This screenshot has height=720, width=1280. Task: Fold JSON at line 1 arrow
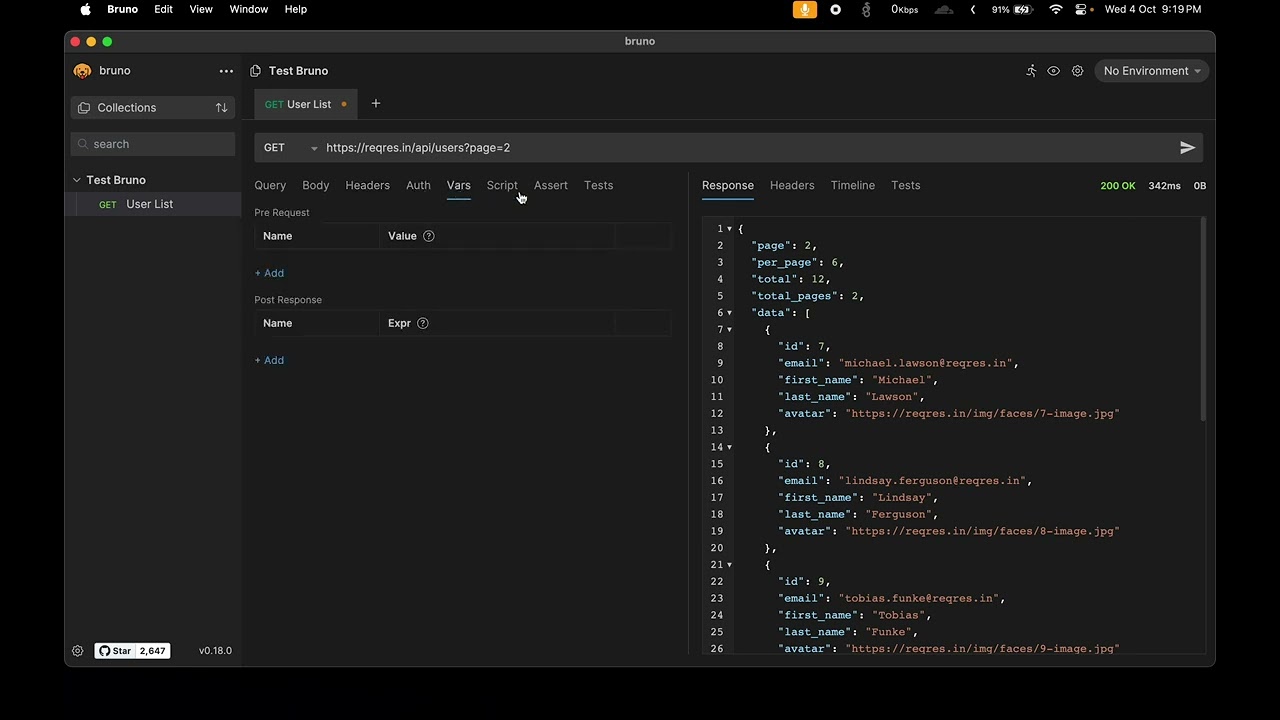coord(729,229)
